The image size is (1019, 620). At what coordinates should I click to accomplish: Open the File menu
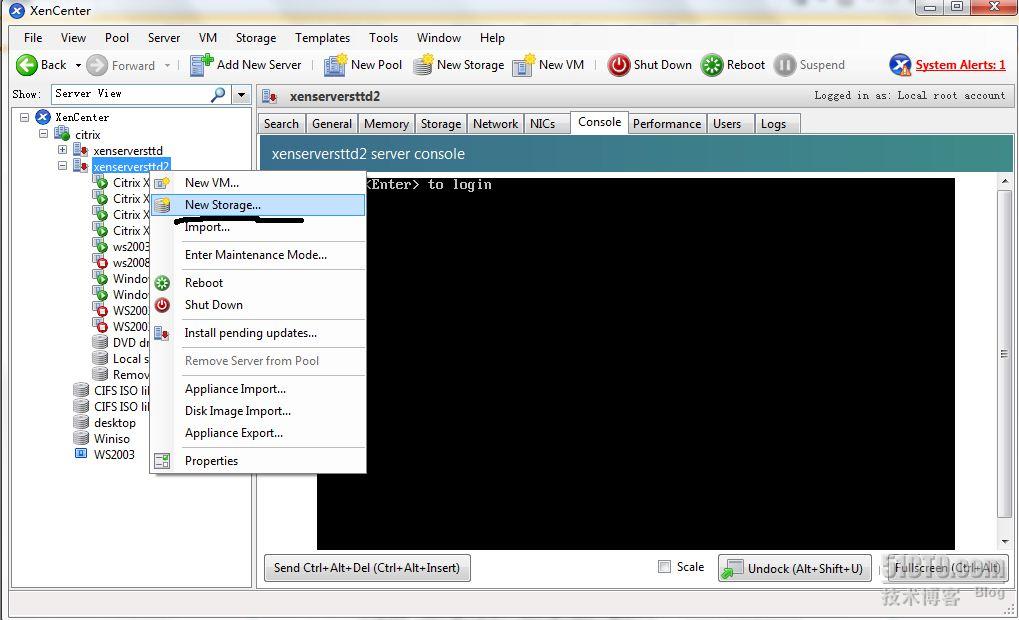32,38
